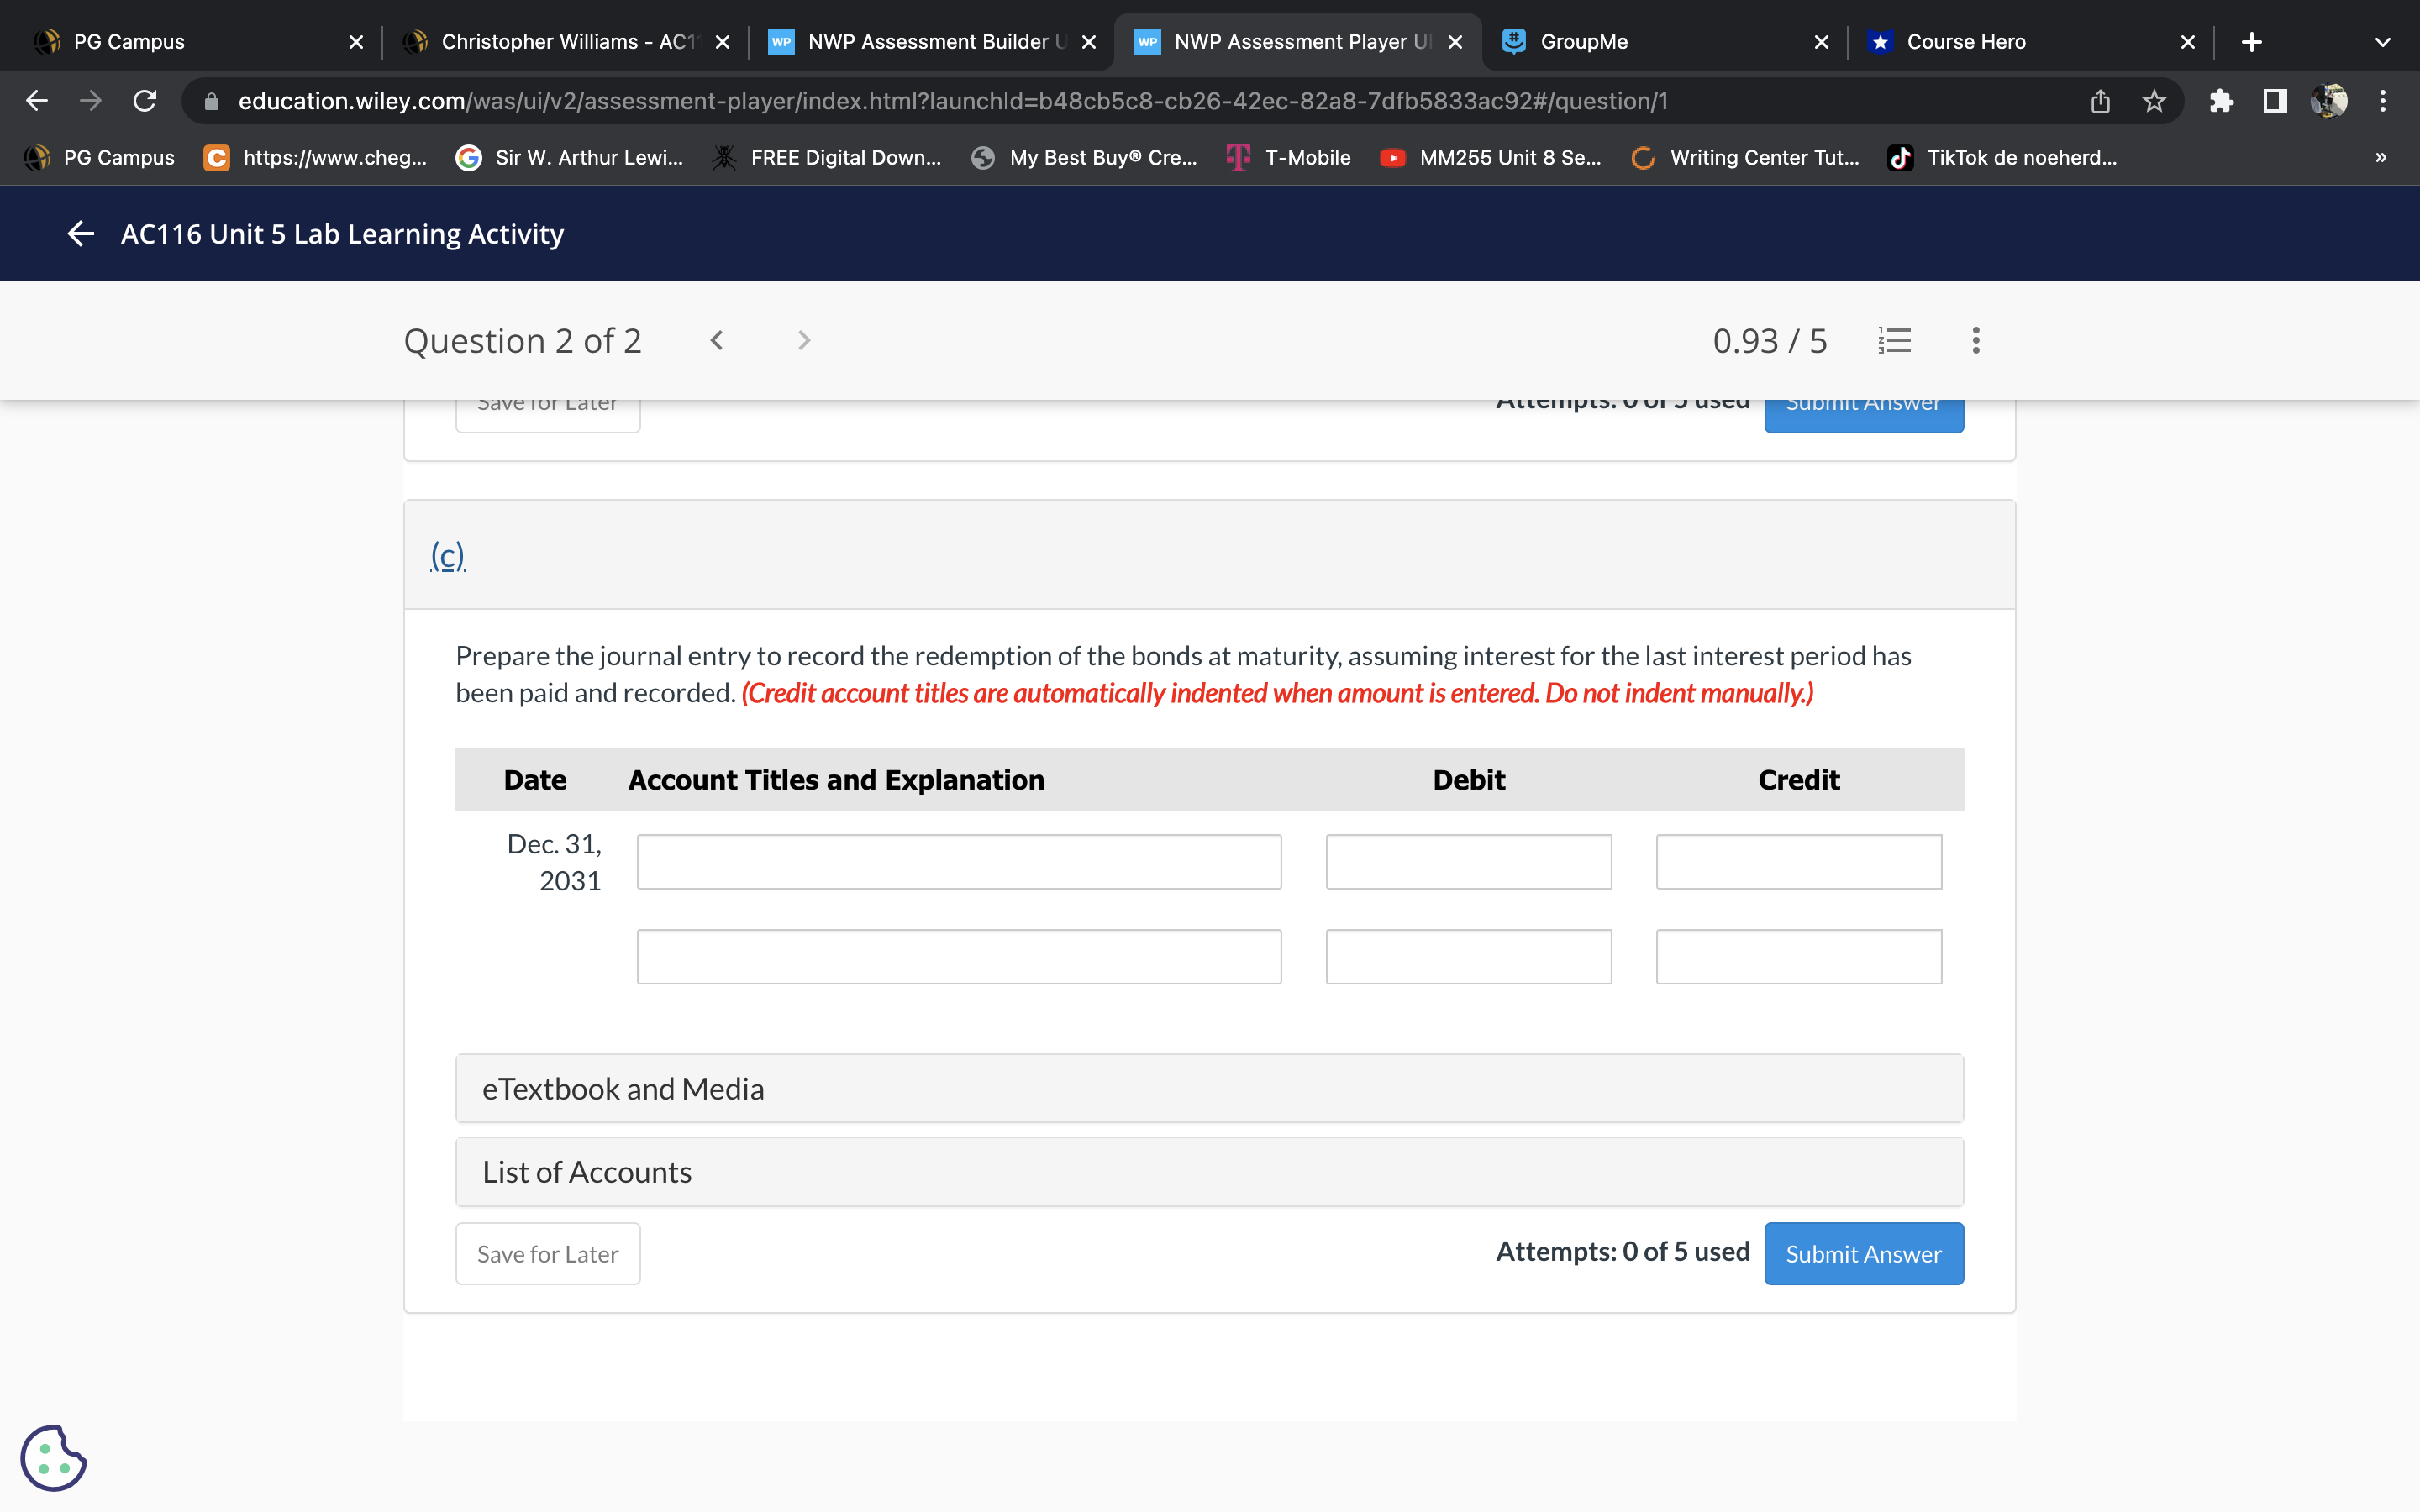
Task: Open the three-dot menu in the question toolbar
Action: click(x=1976, y=340)
